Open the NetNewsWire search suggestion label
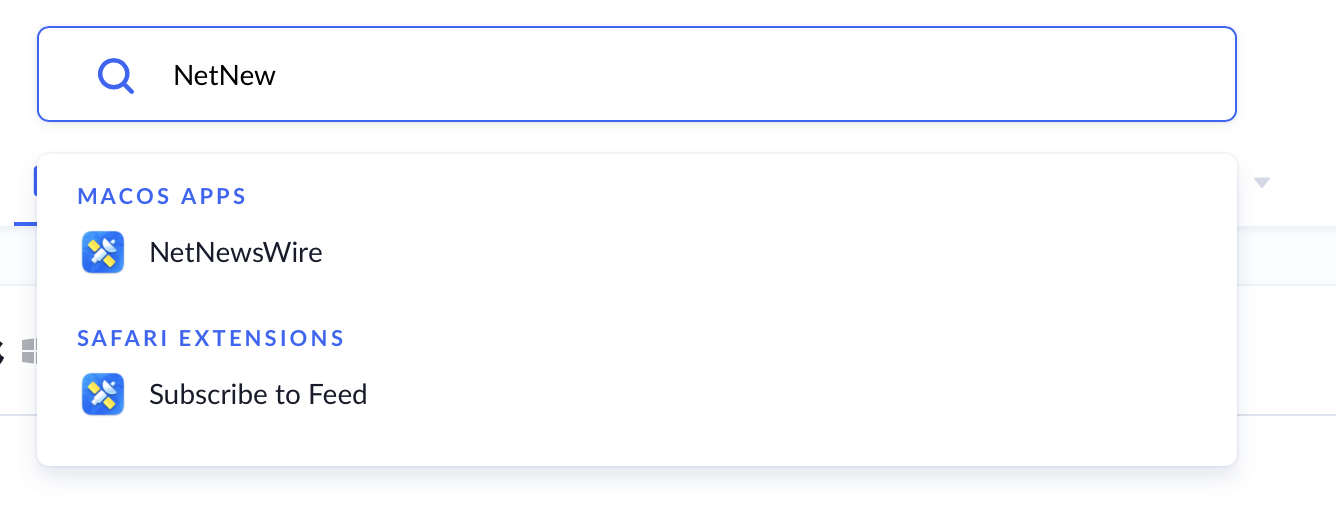This screenshot has height=522, width=1336. coord(236,252)
